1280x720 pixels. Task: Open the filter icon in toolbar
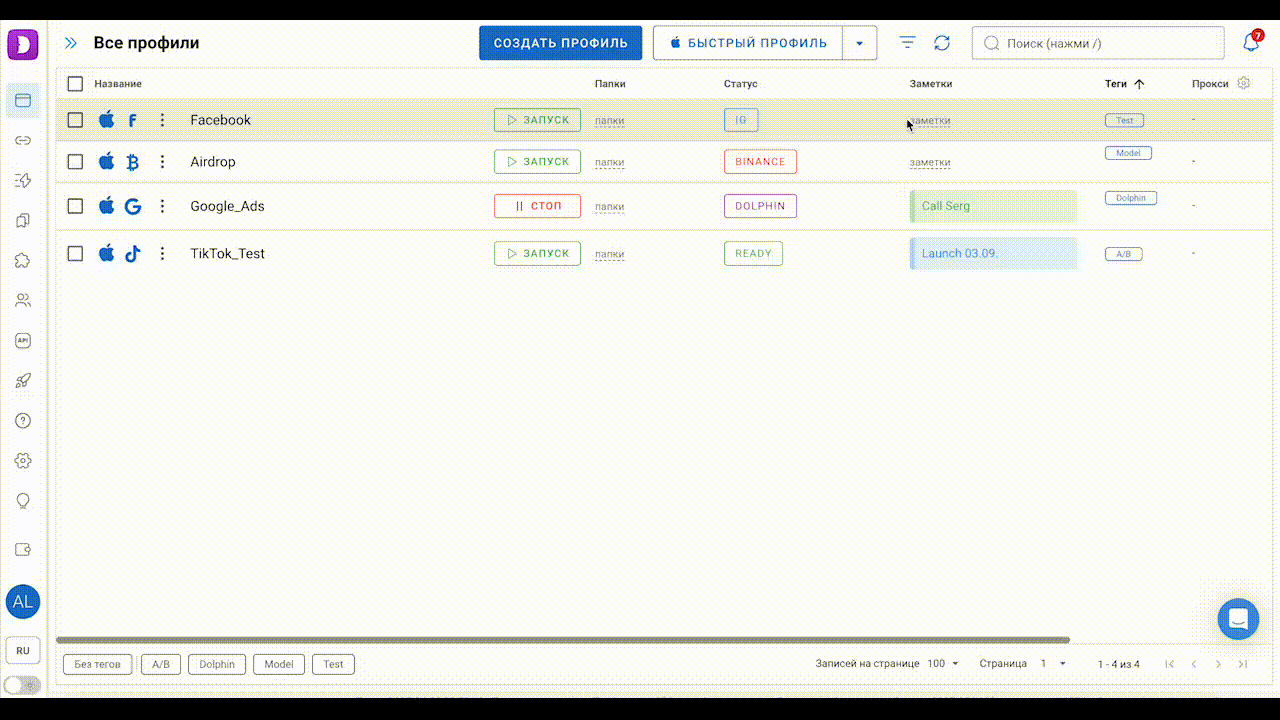[x=907, y=43]
